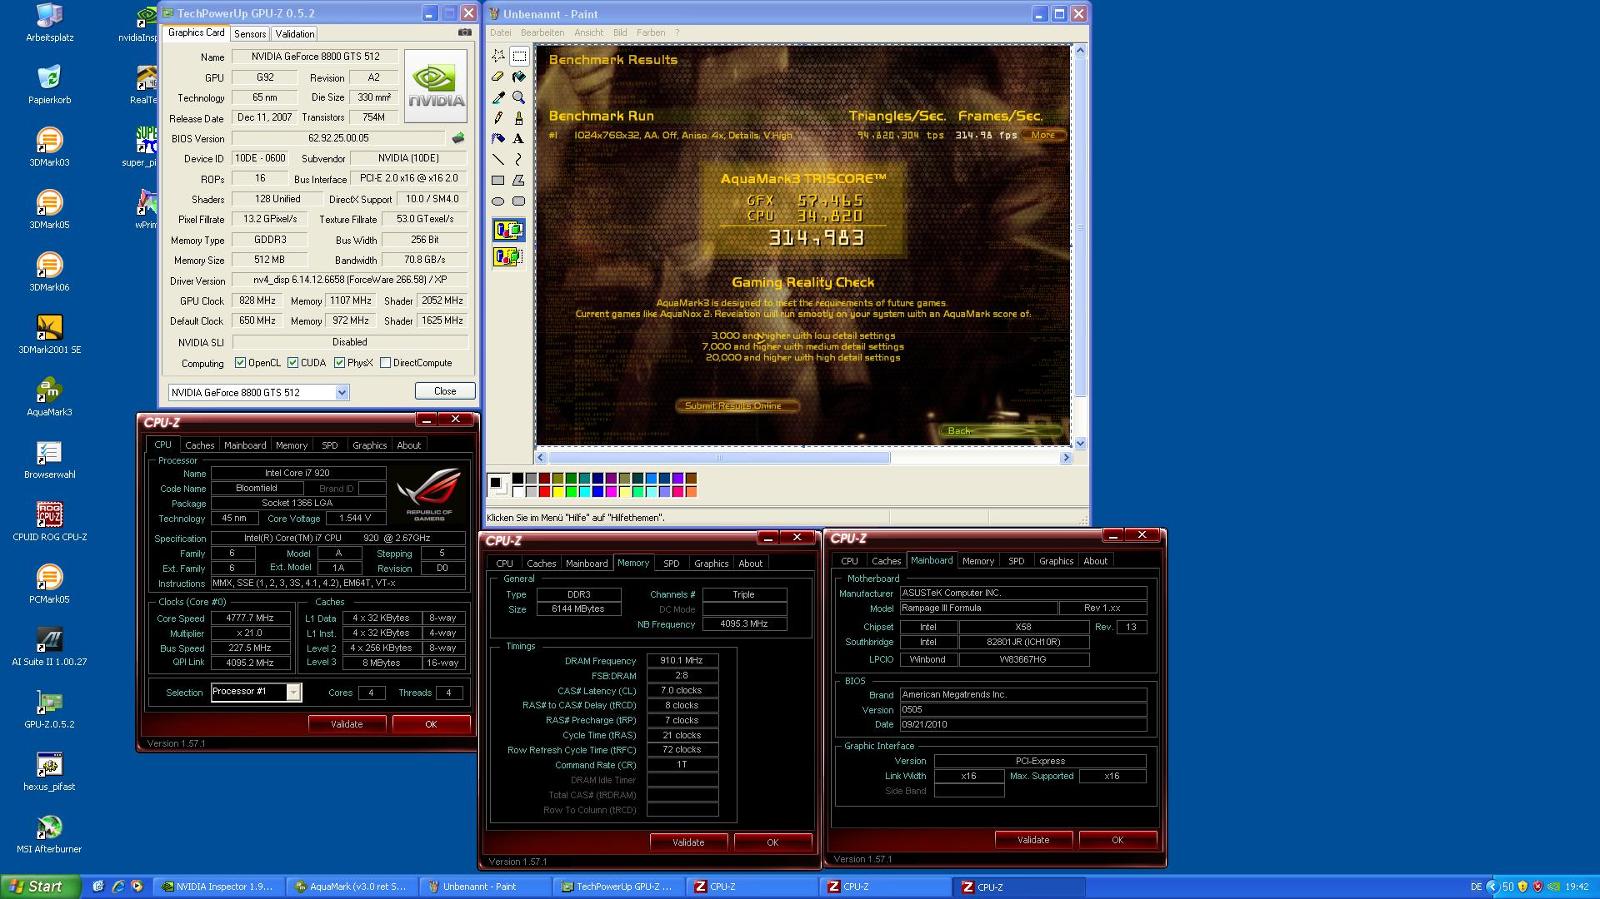Choose the Fill With Color bucket tool

(519, 76)
